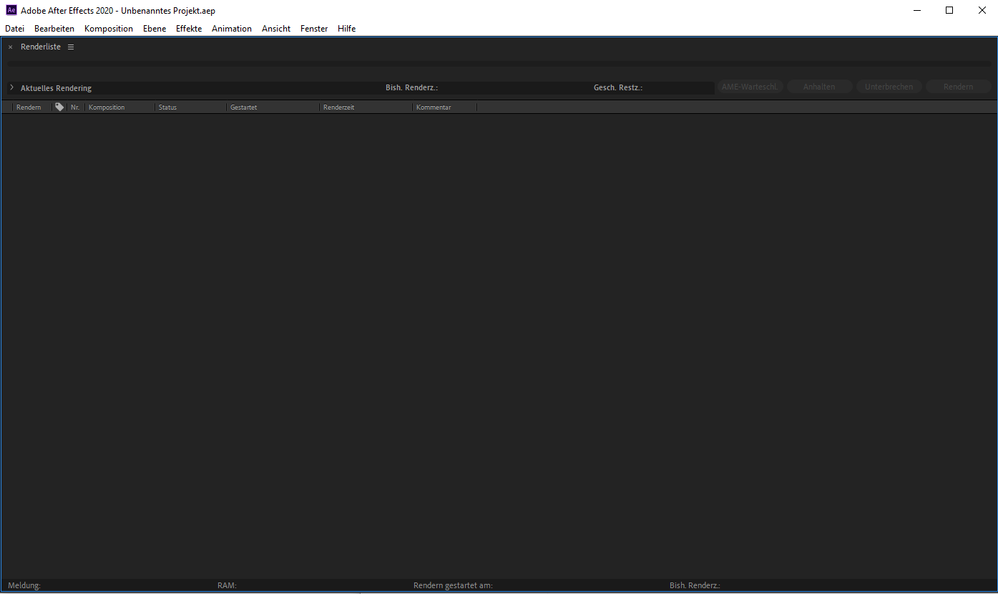Click the render progress bar

click(499, 64)
